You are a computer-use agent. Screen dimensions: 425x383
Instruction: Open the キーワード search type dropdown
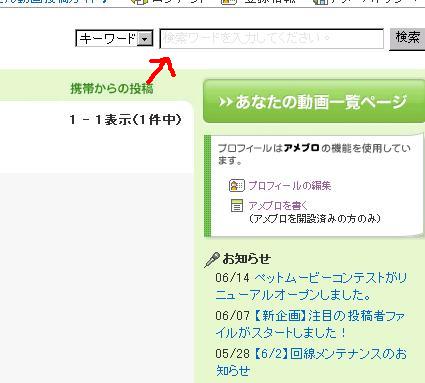click(114, 39)
